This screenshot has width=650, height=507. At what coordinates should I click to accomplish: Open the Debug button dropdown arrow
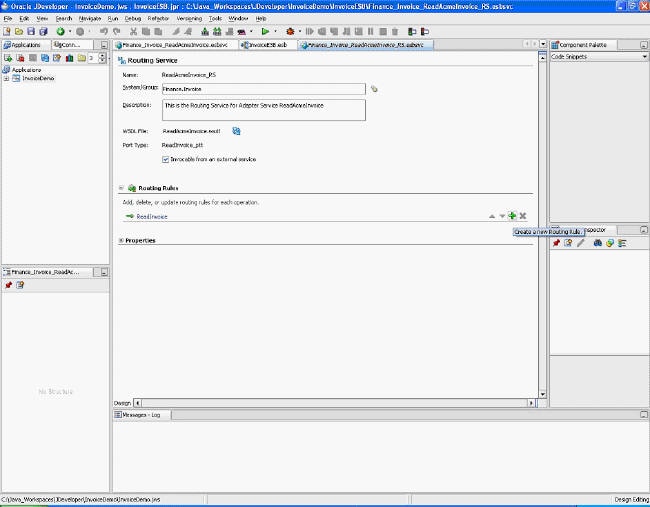[300, 32]
